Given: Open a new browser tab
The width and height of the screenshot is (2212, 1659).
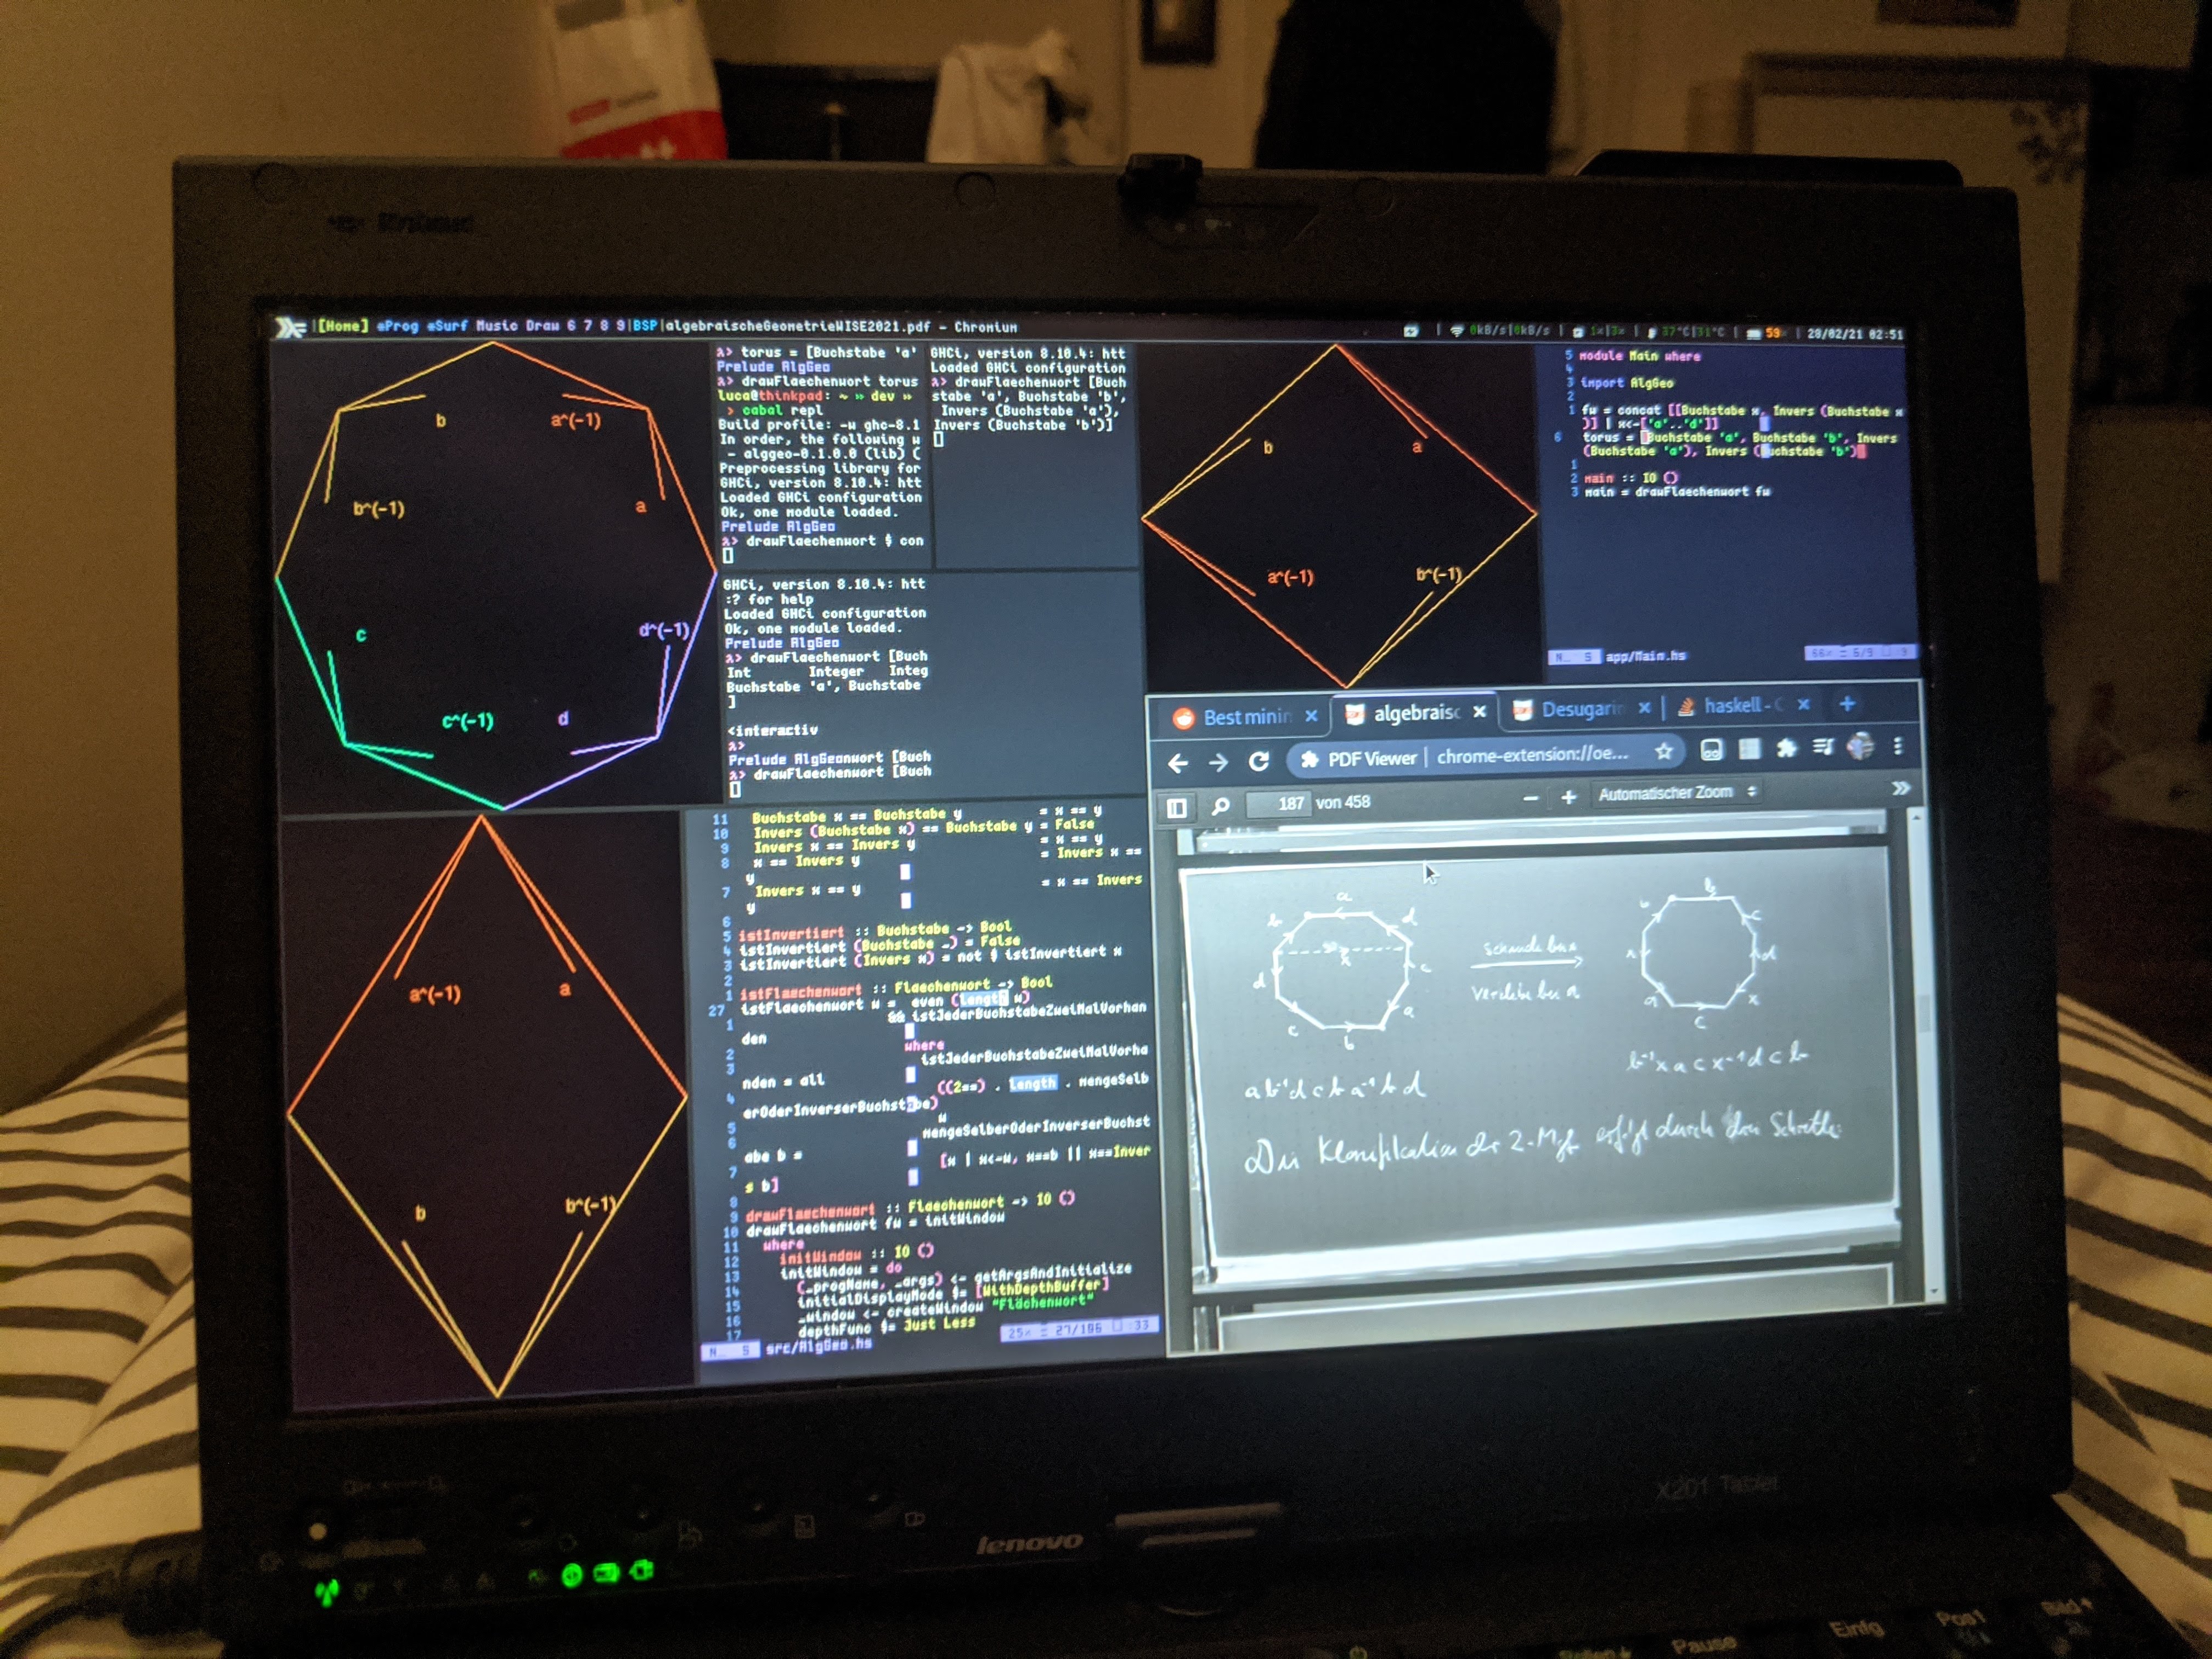Looking at the screenshot, I should point(1847,704).
